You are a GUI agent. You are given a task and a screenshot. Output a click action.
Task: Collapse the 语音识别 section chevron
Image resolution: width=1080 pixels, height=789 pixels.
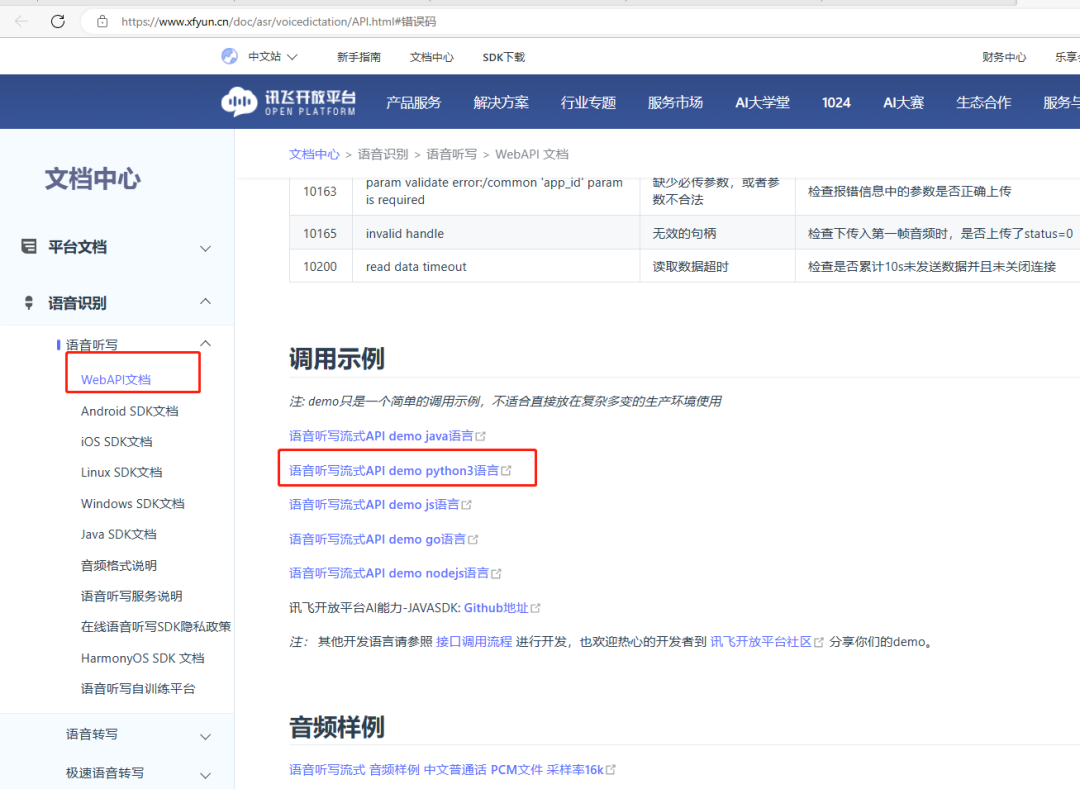[205, 302]
